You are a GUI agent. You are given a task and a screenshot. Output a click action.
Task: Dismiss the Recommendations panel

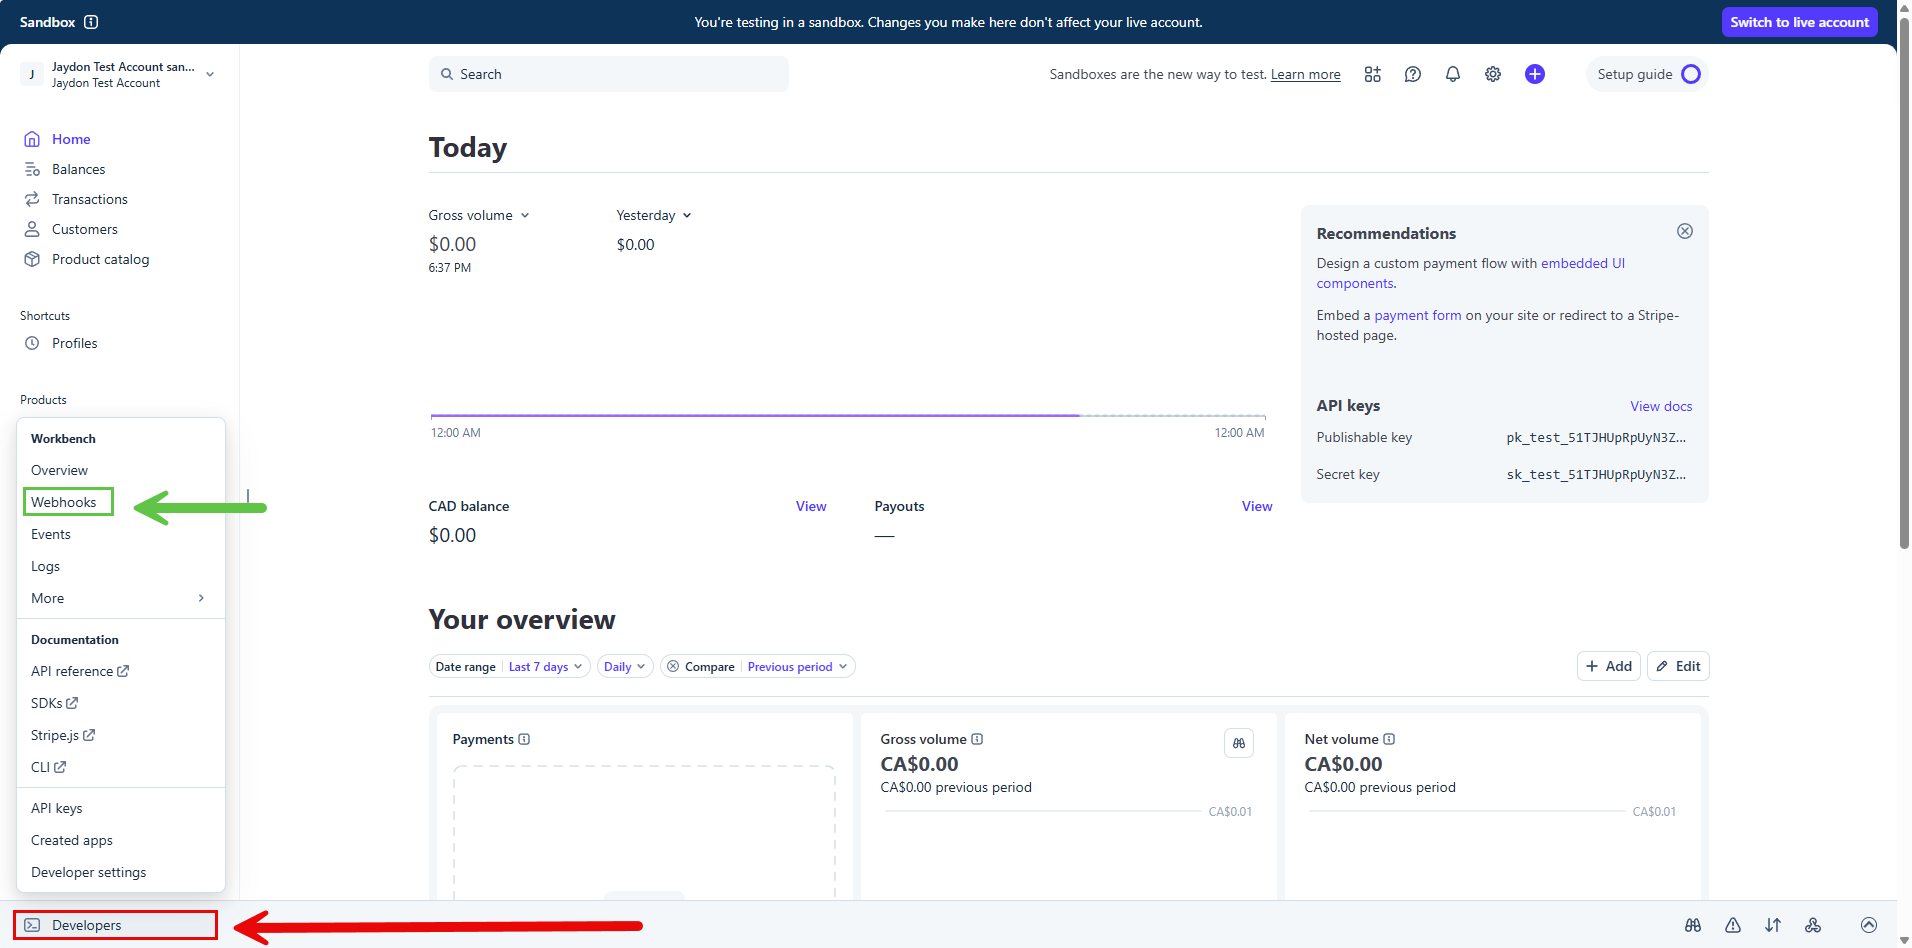1684,231
